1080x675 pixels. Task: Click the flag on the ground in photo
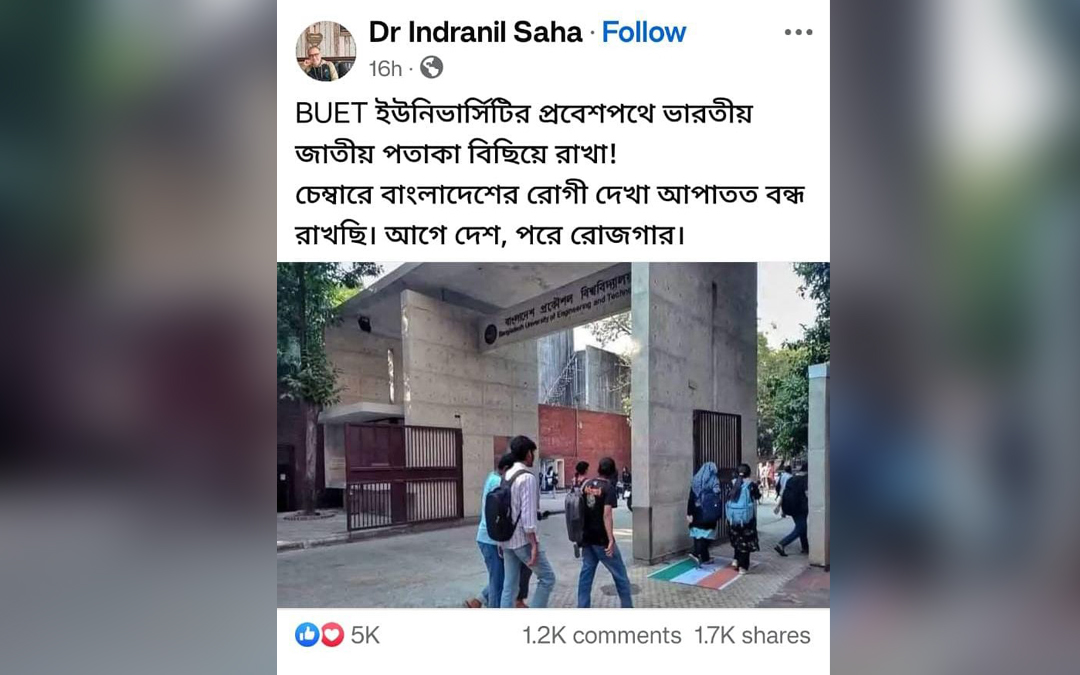[694, 573]
